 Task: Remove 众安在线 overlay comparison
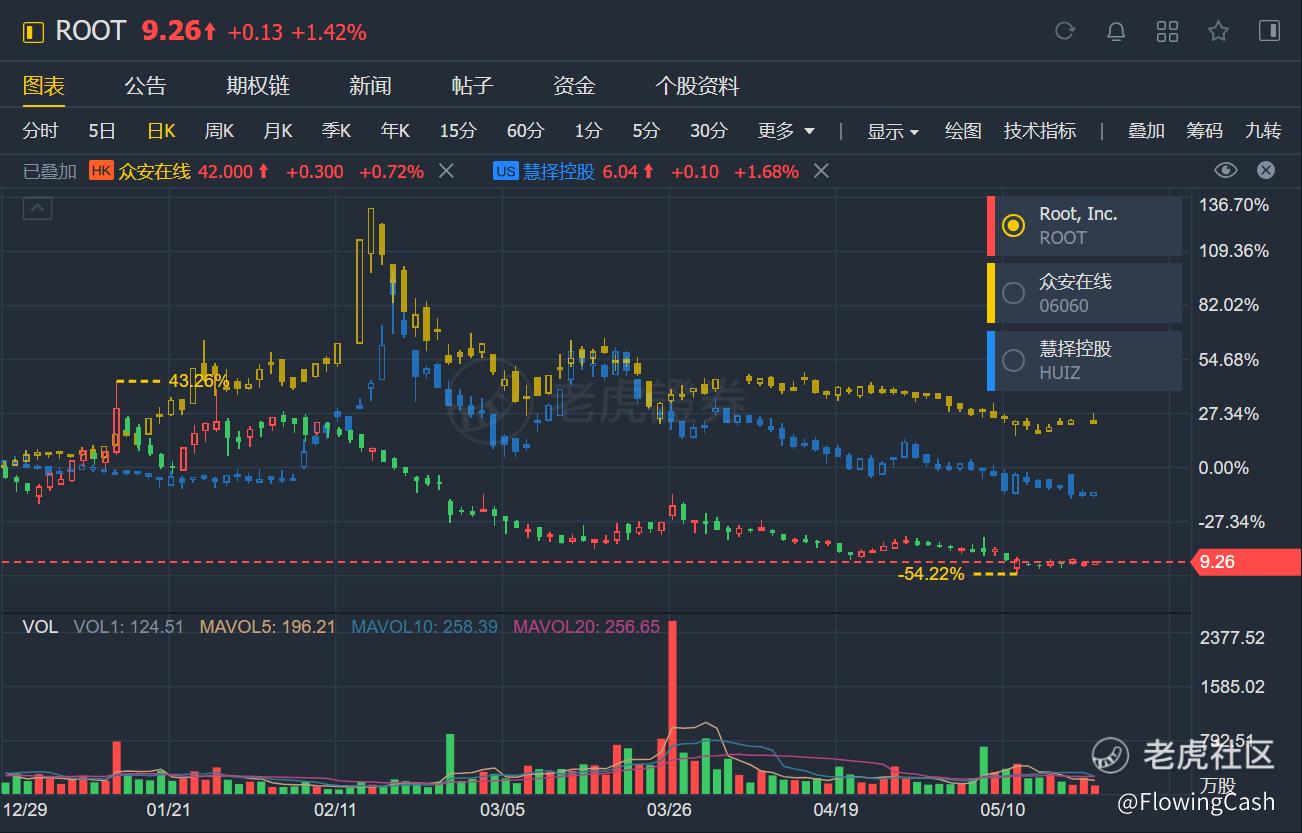coord(447,171)
